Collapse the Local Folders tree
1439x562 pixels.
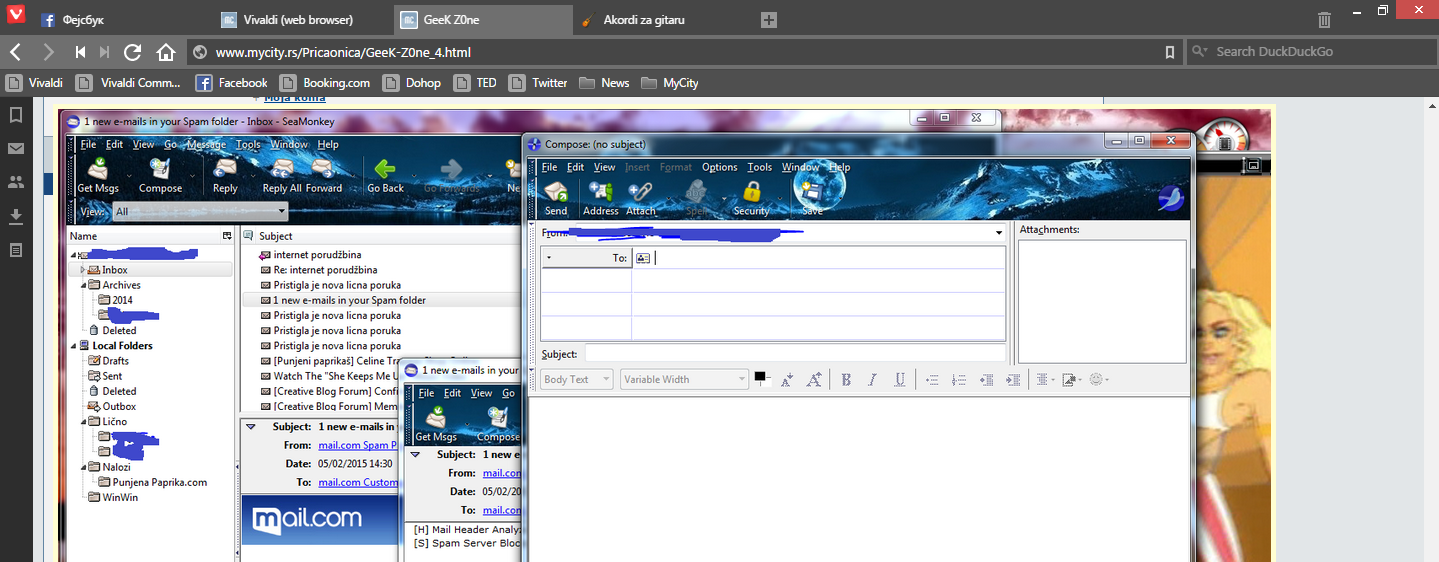73,346
